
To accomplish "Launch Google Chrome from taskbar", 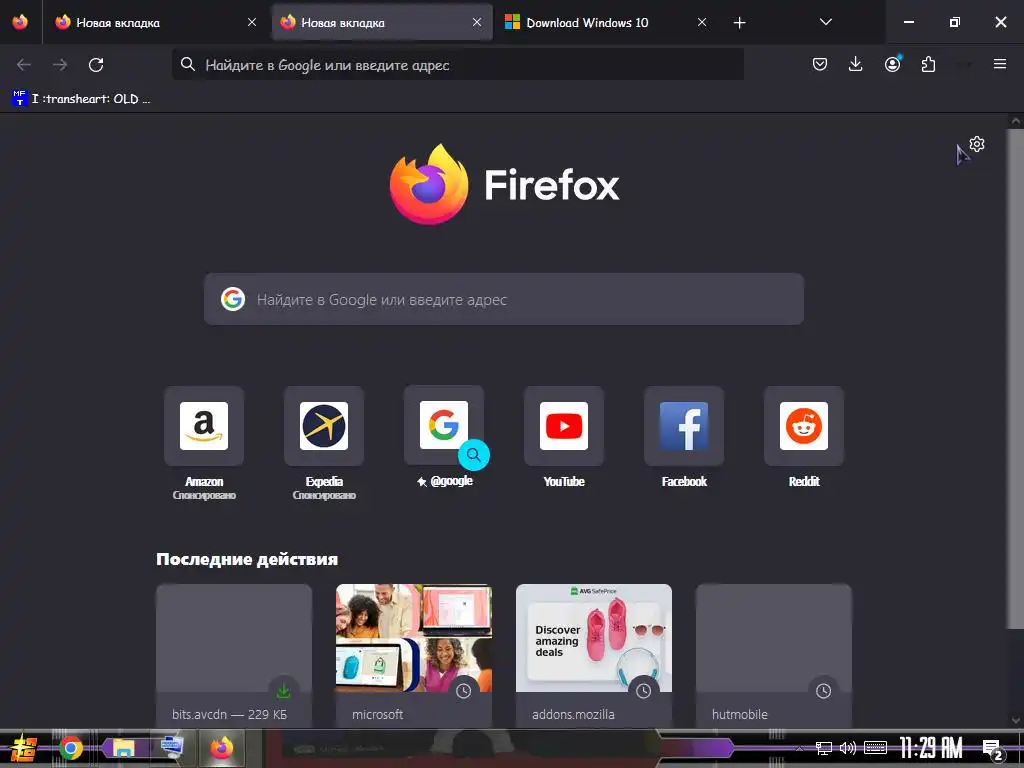I will 71,748.
